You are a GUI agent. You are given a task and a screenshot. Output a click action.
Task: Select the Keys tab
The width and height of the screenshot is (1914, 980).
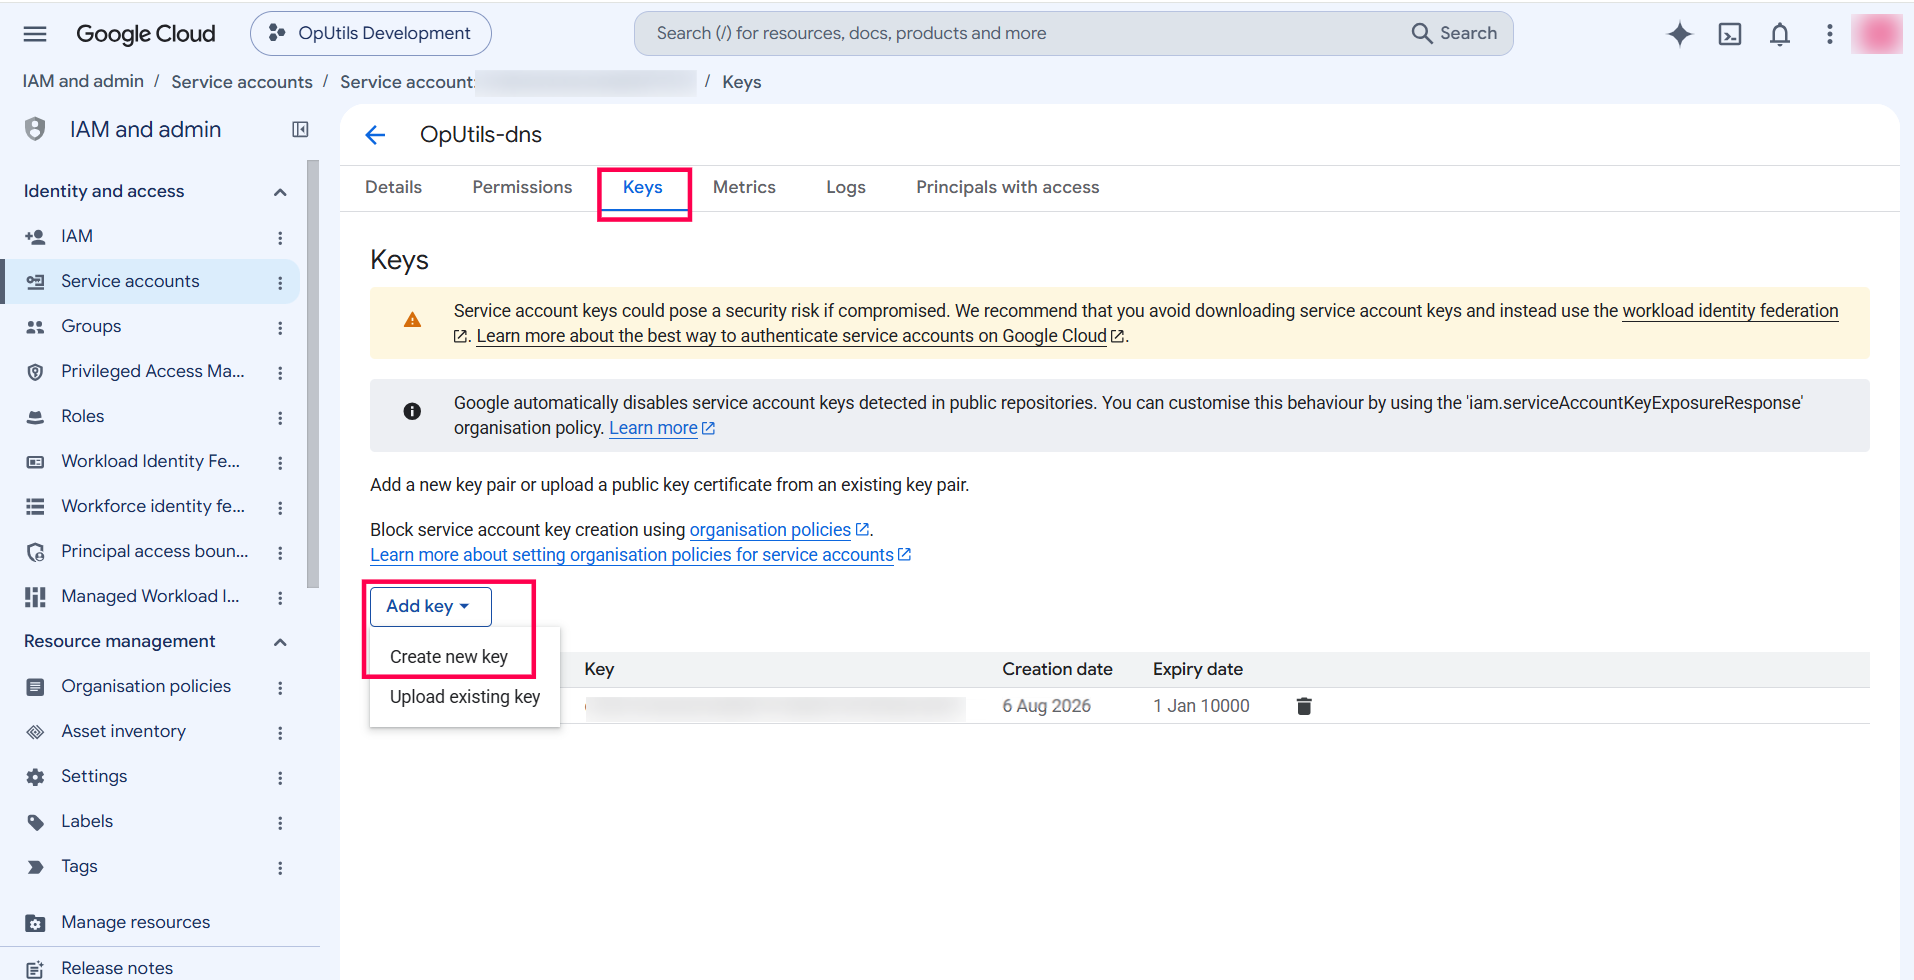tap(643, 187)
